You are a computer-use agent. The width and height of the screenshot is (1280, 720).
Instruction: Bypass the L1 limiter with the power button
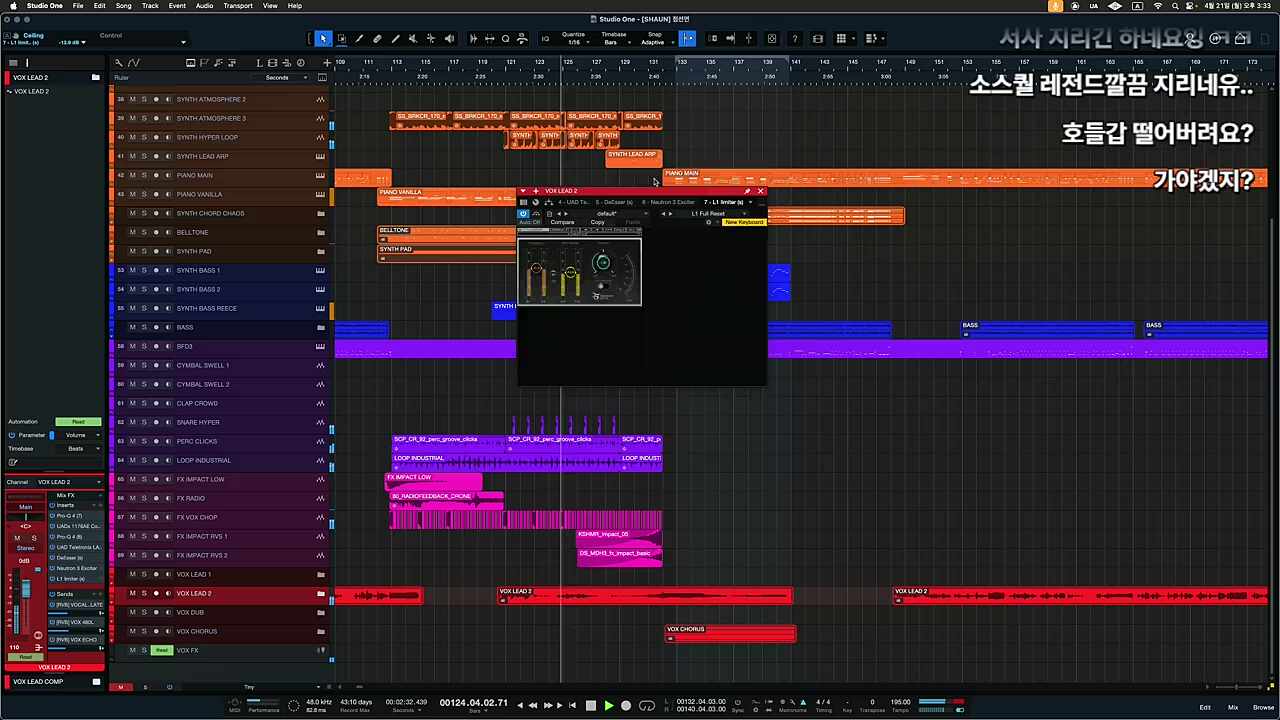pyautogui.click(x=523, y=213)
